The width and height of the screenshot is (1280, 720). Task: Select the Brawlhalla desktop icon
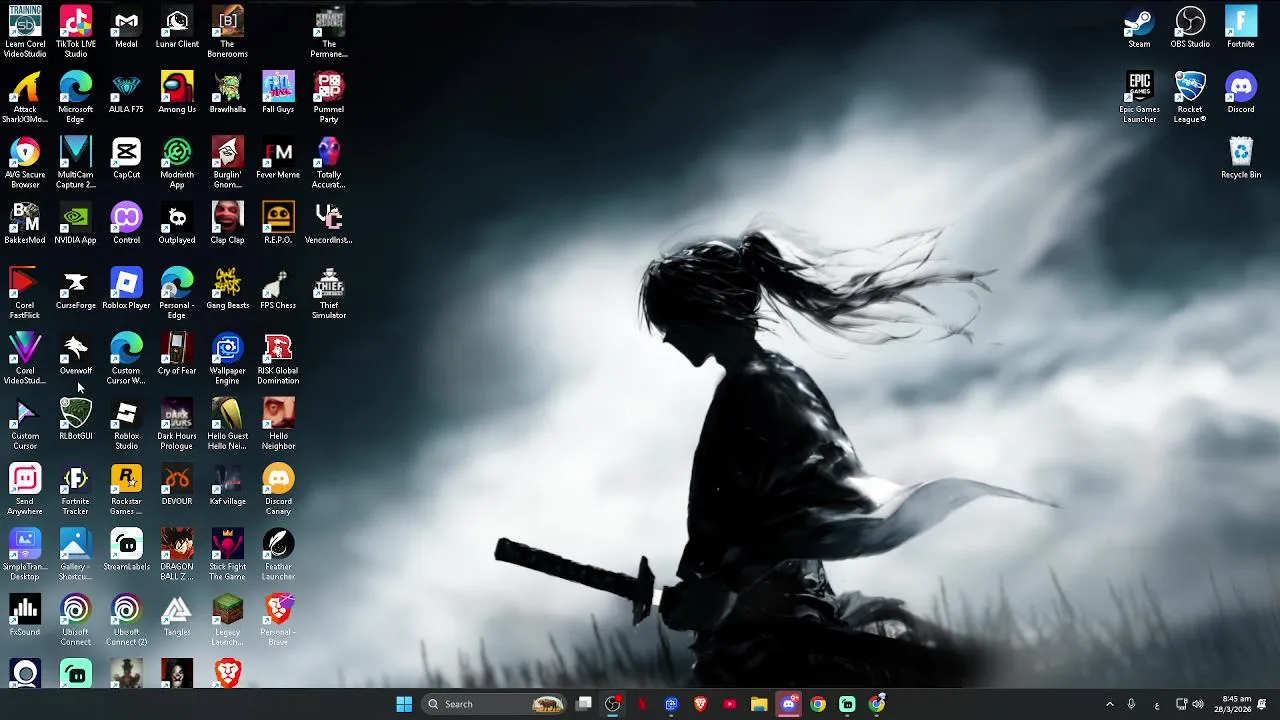tap(227, 93)
